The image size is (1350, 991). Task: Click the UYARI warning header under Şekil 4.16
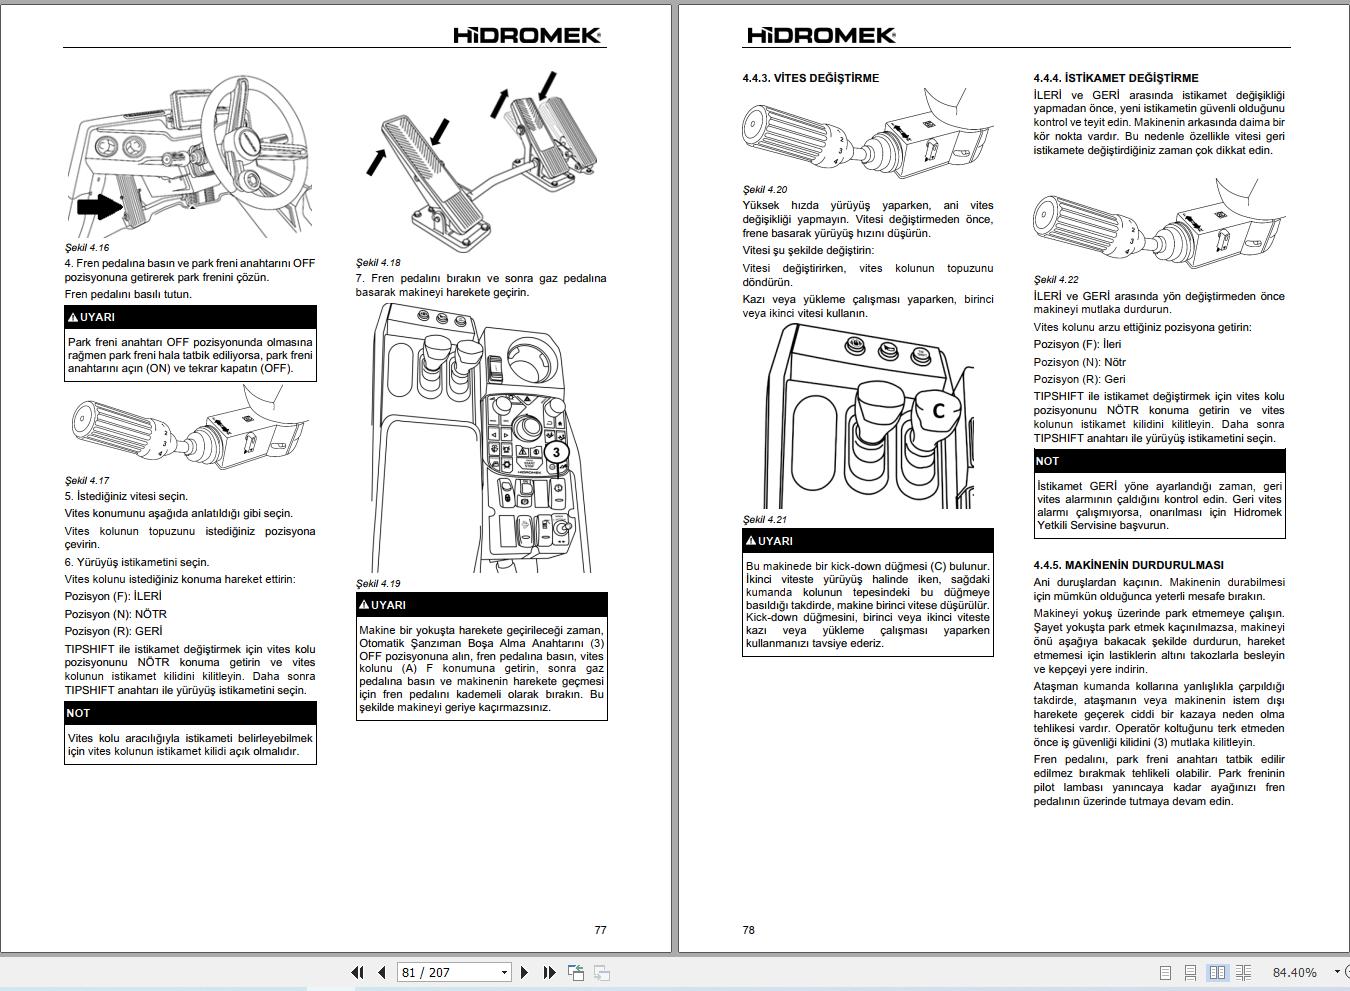(190, 317)
